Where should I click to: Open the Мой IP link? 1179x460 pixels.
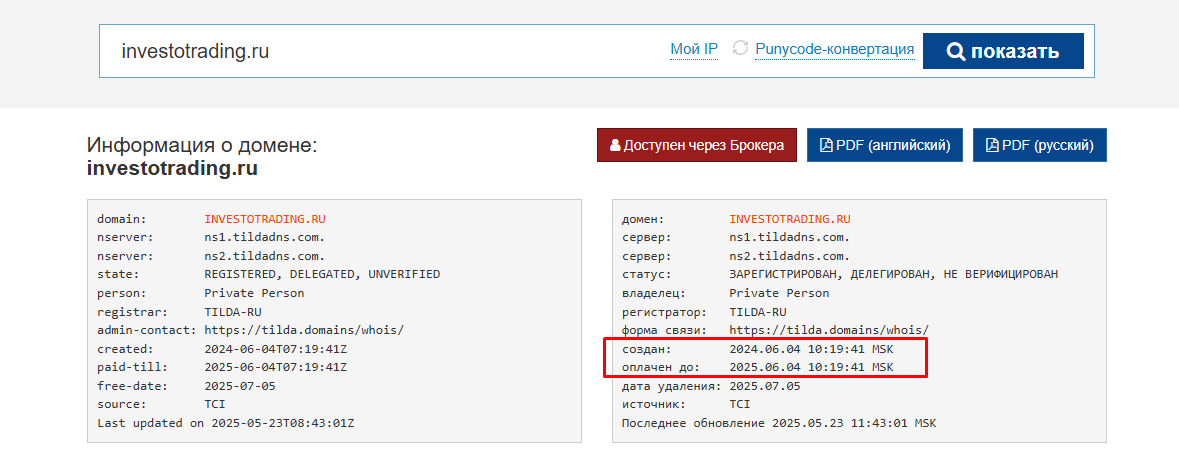pyautogui.click(x=694, y=50)
